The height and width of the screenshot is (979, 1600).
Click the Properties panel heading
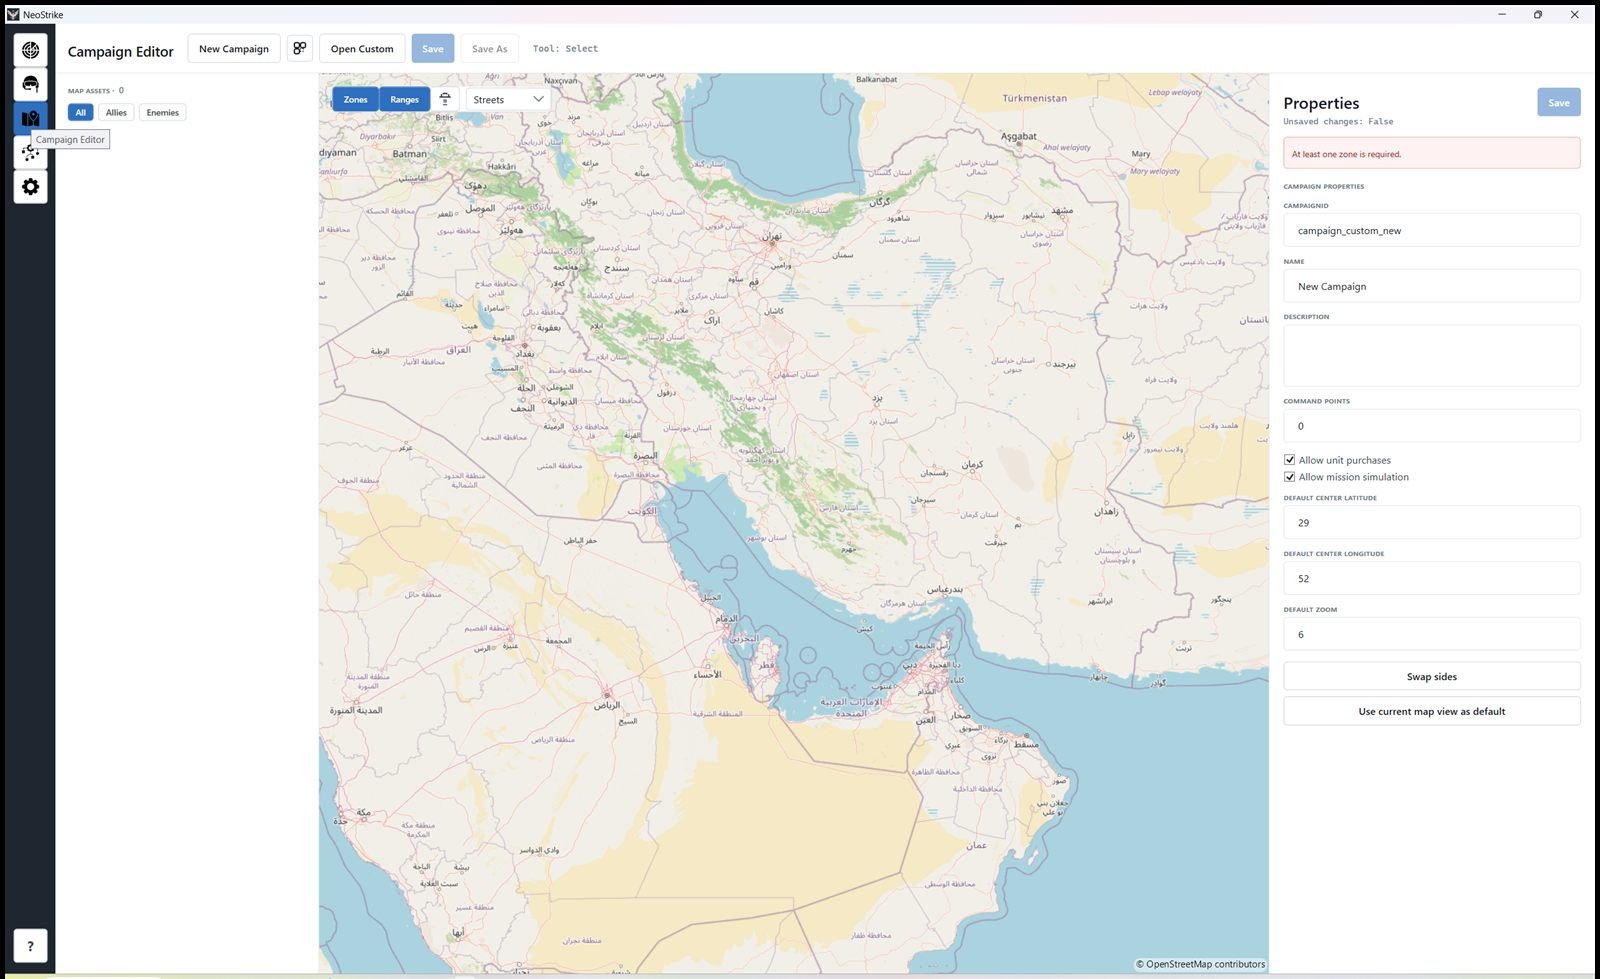pos(1321,103)
